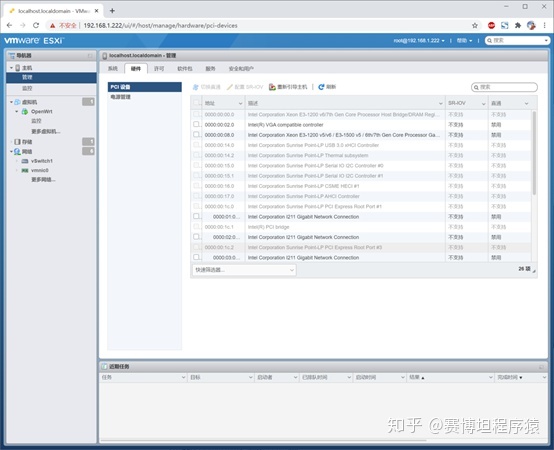Collapse the 主机 tree node arrow
Viewport: 554px width, 450px height.
[x=11, y=67]
